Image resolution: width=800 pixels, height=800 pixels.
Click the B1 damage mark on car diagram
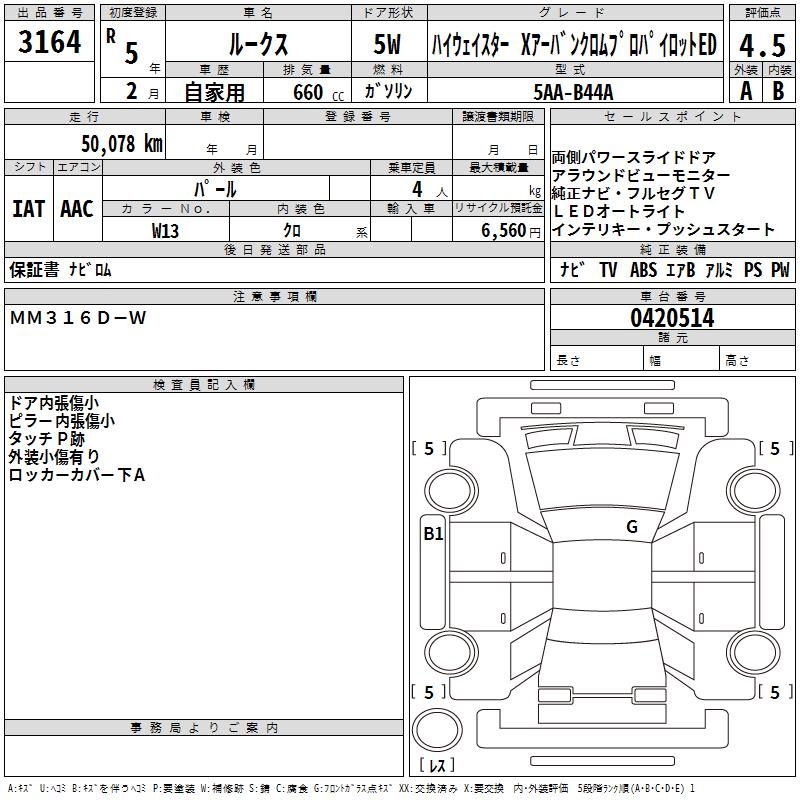[x=432, y=533]
